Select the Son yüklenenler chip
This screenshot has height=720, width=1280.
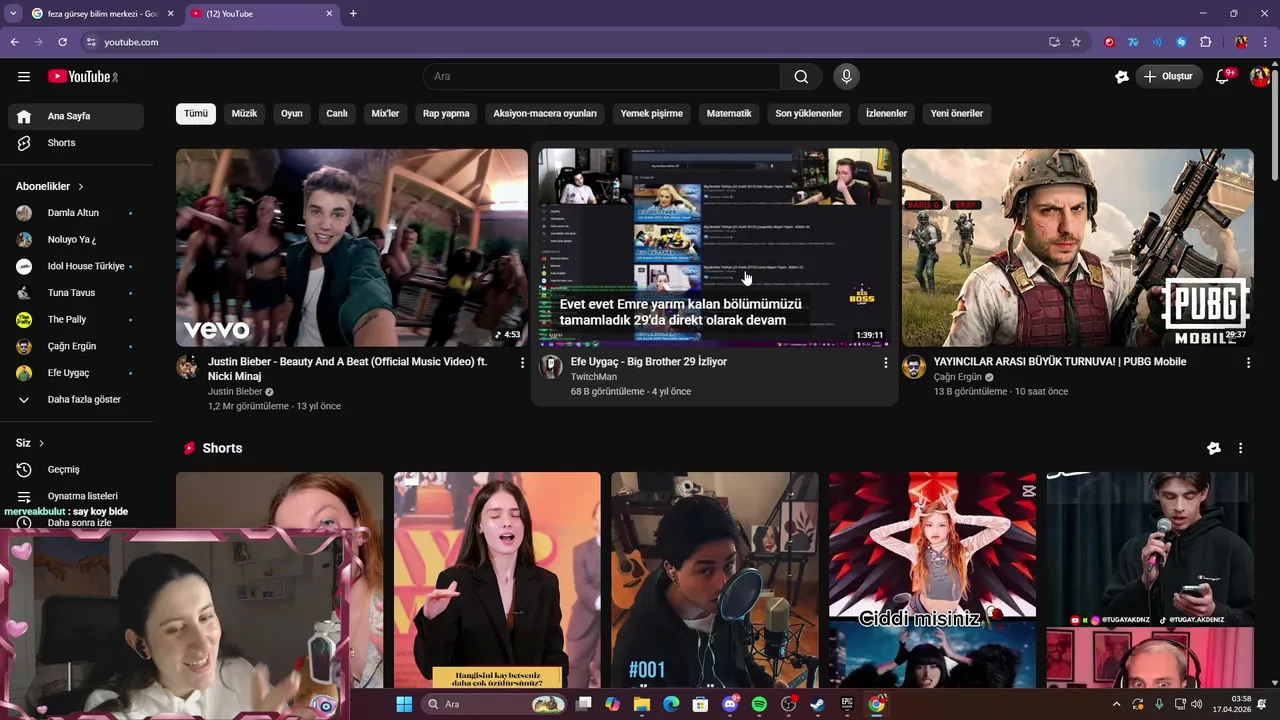pos(809,113)
